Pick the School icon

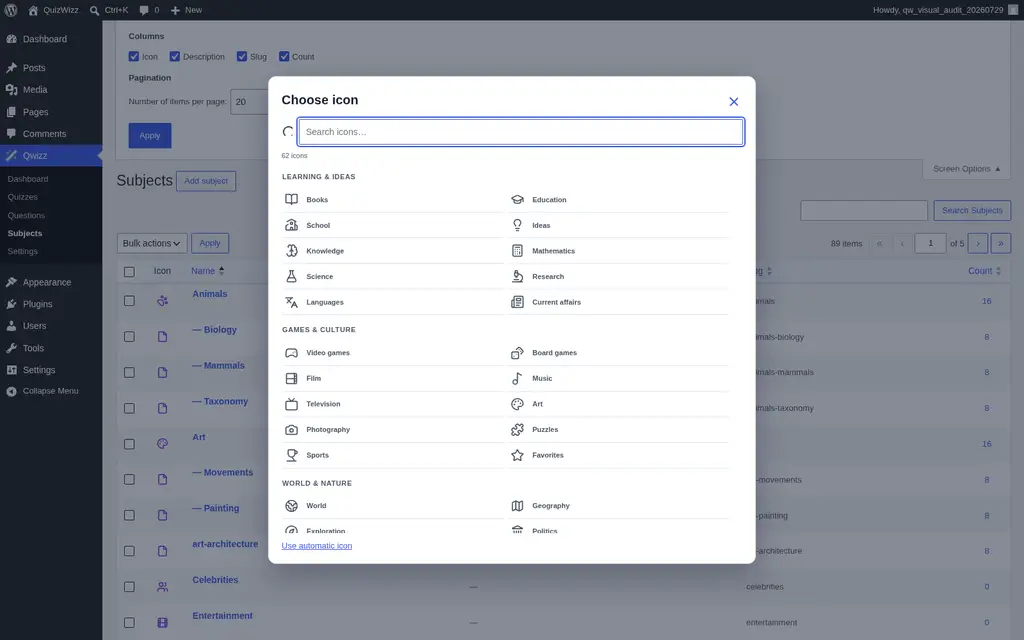[392, 225]
